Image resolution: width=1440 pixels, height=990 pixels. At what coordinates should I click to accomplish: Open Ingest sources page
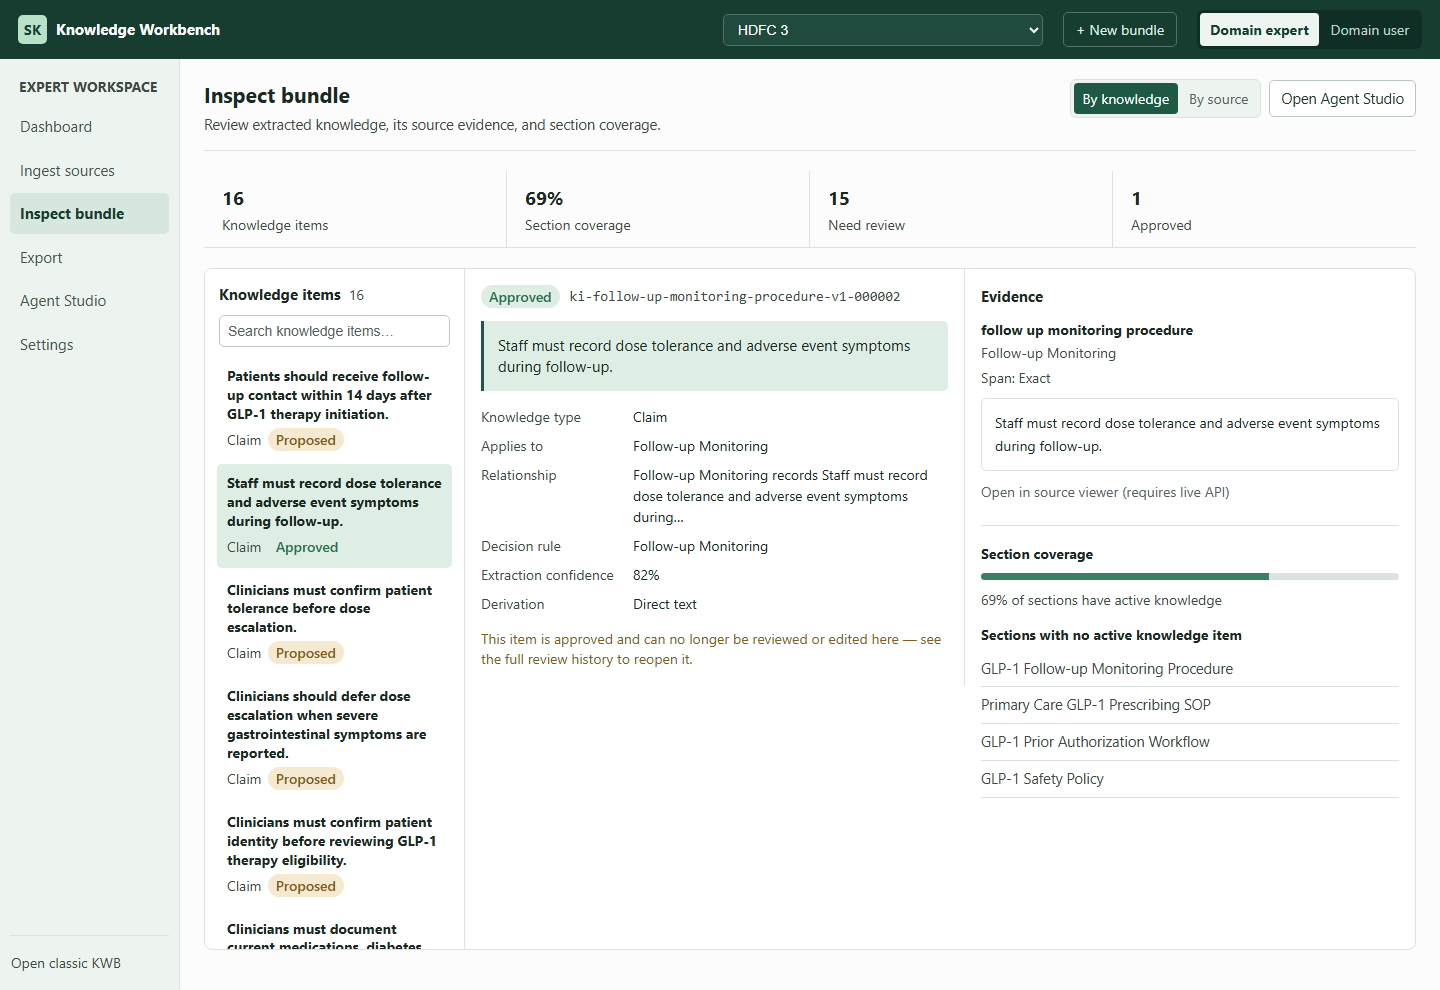coord(89,171)
